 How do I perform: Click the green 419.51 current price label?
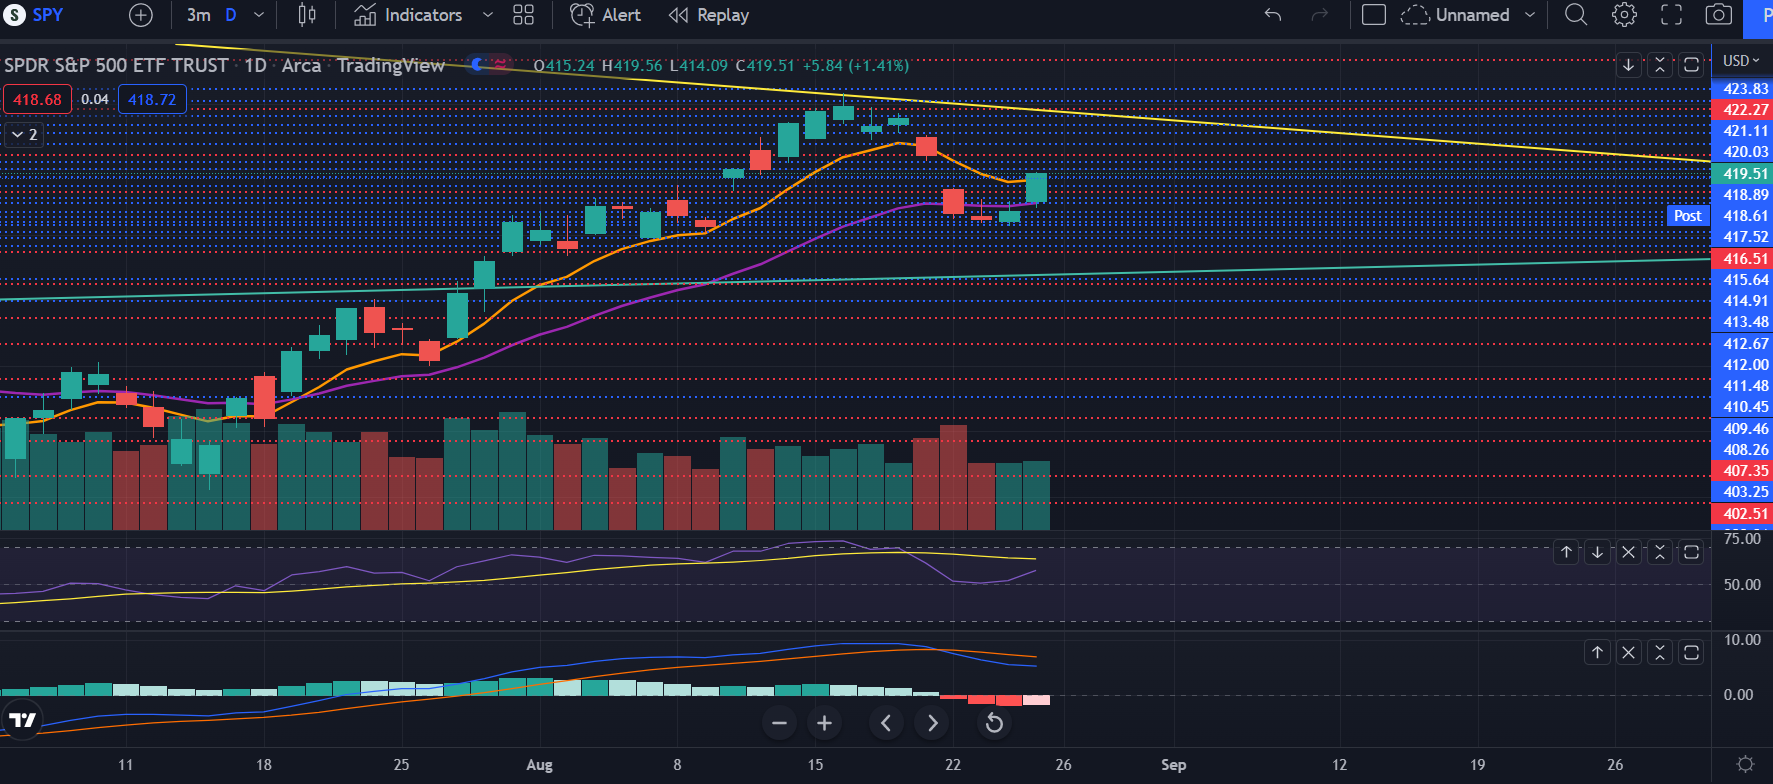tap(1743, 173)
